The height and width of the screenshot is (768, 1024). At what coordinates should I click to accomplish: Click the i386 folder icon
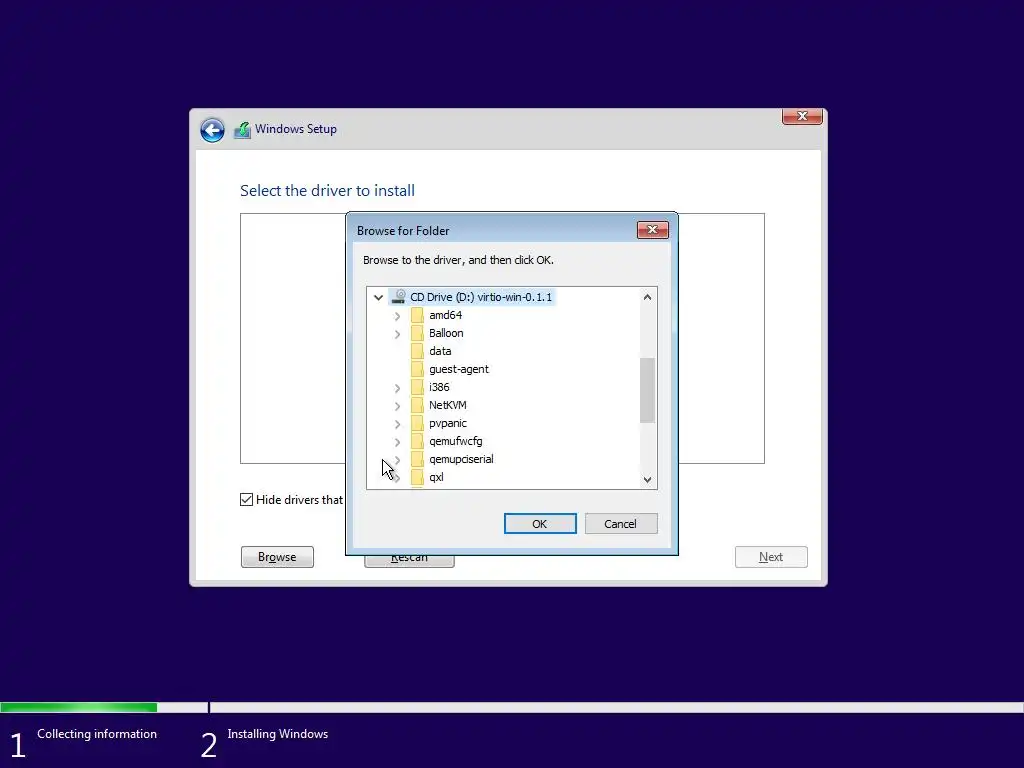coord(417,387)
